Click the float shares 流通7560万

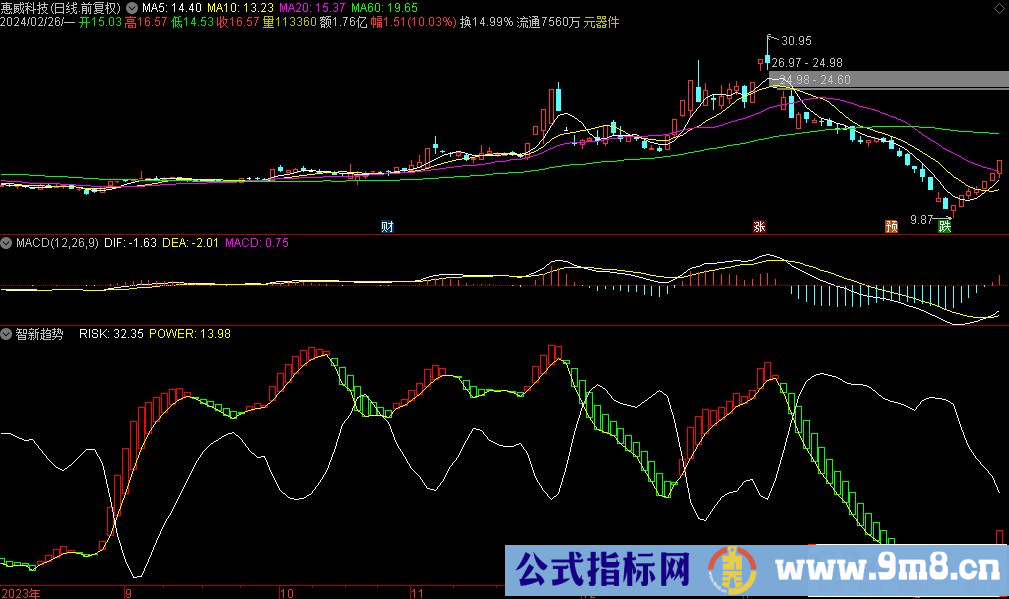pos(548,23)
